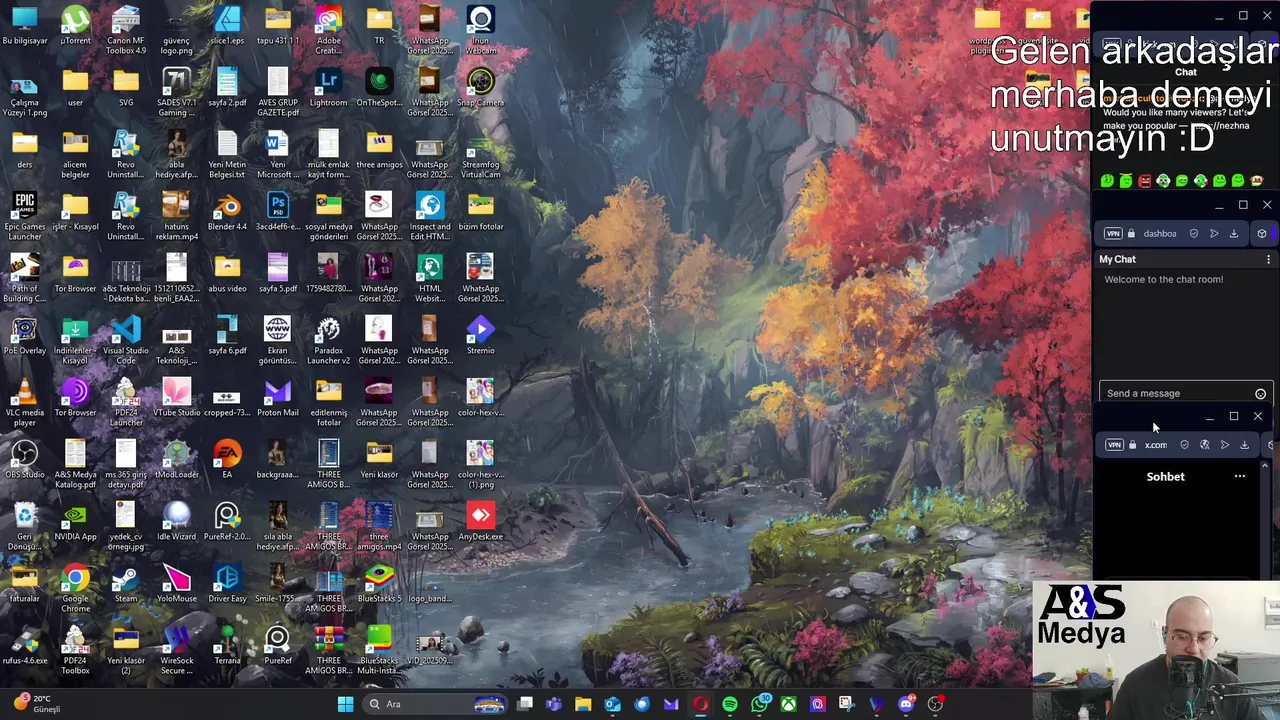
Task: Click VPN badge in x.com window
Action: [x=1114, y=444]
